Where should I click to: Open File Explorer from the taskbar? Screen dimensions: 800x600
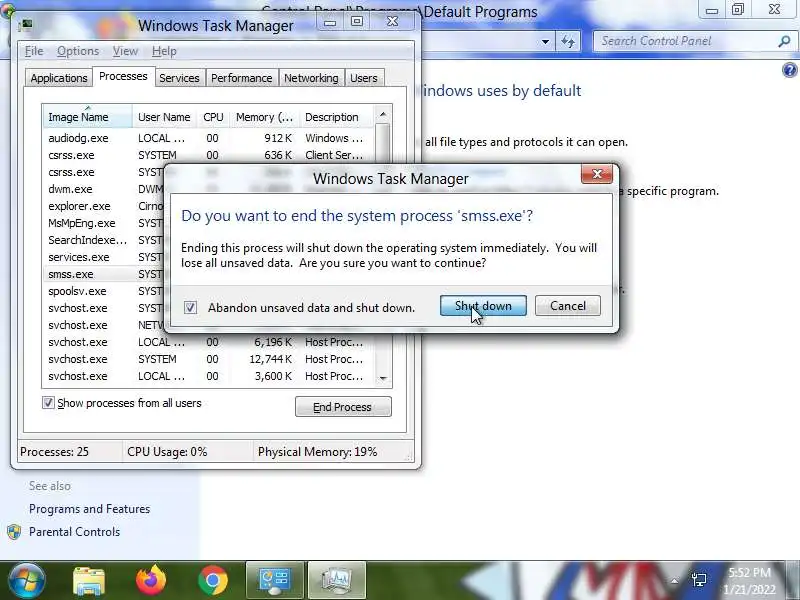pyautogui.click(x=89, y=581)
